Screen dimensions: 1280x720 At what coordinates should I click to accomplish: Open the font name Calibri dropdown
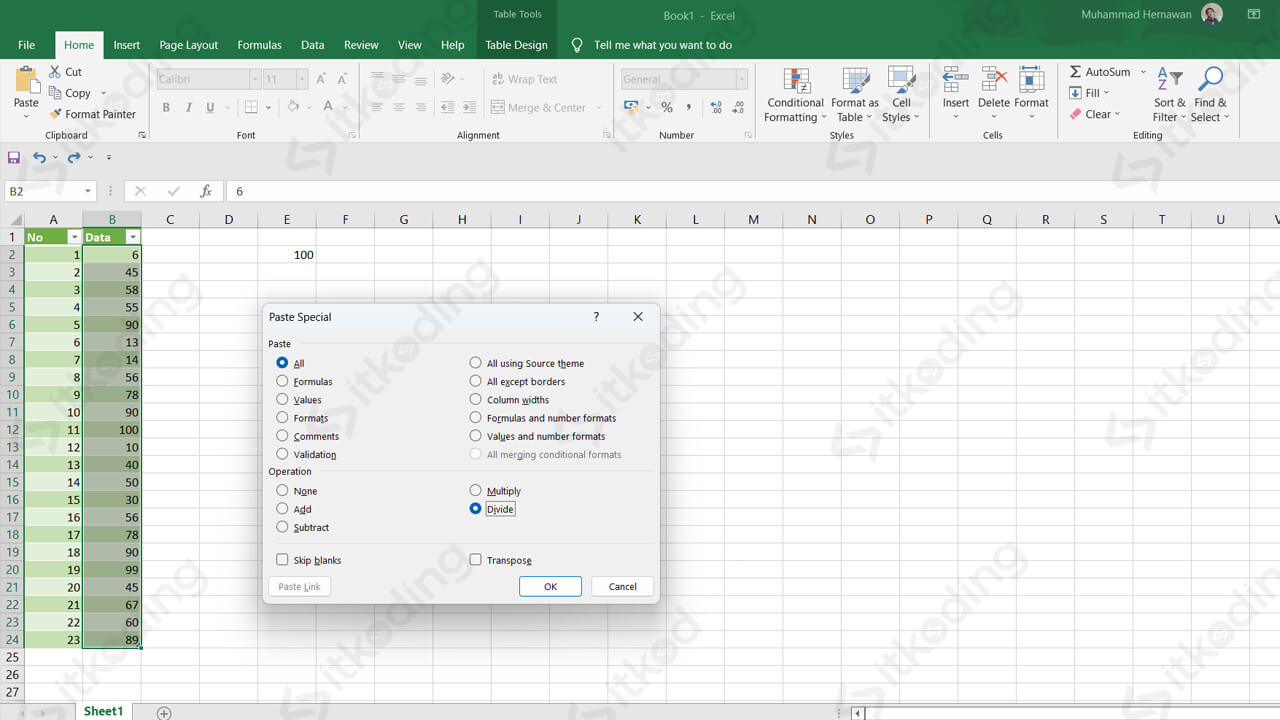pos(256,79)
